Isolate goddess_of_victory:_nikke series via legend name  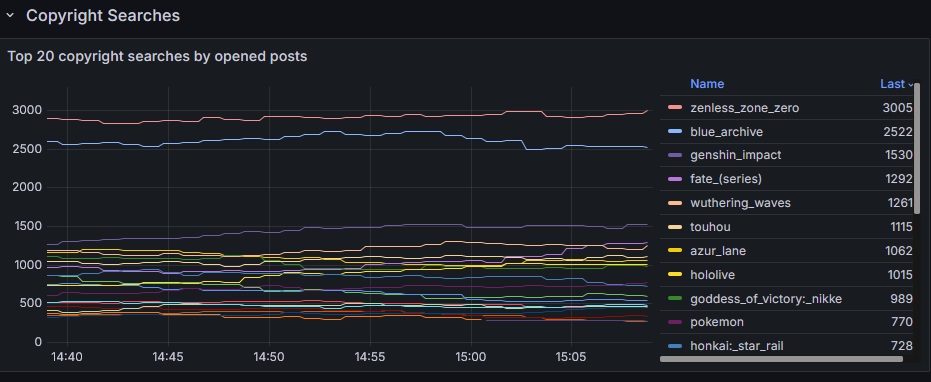[766, 298]
